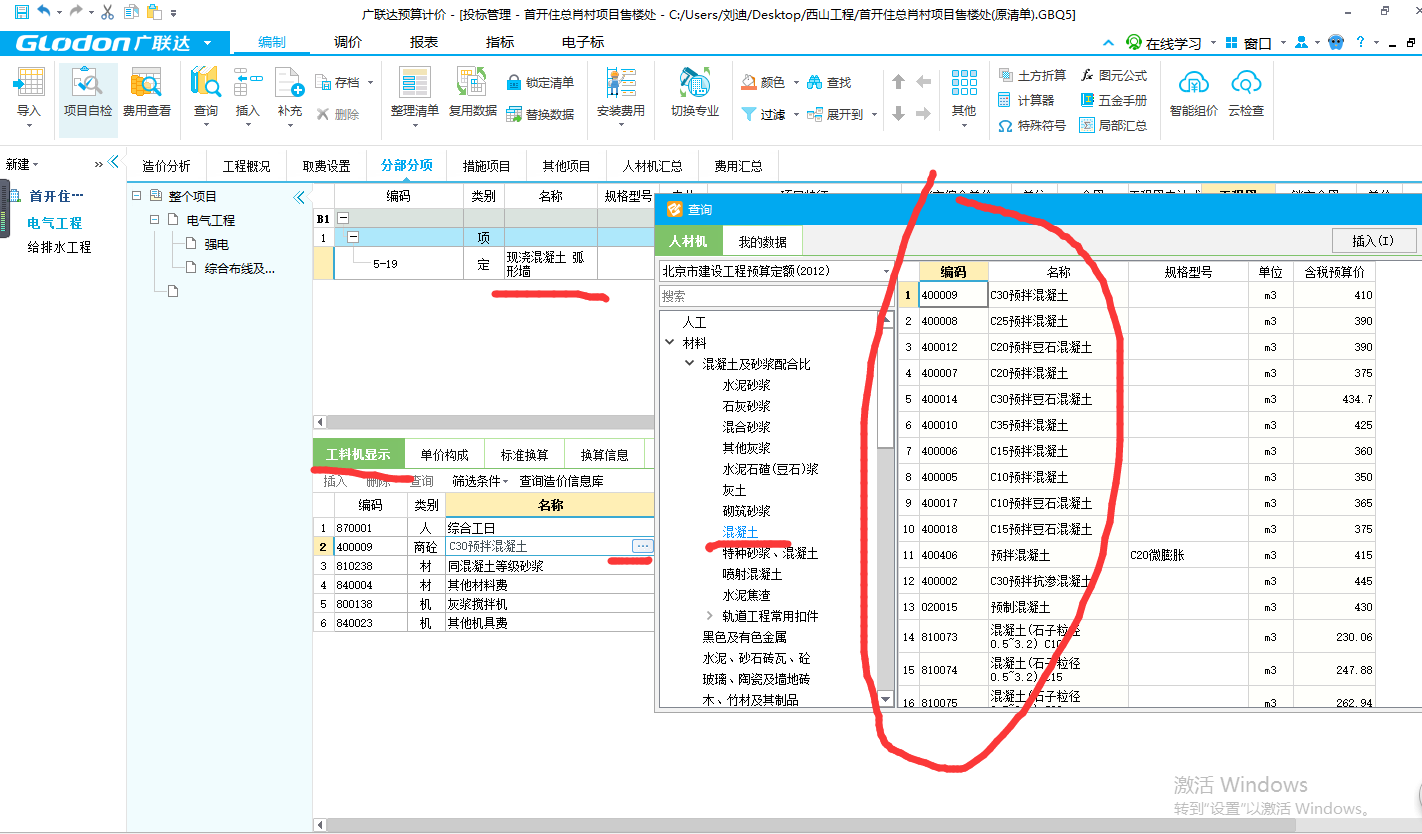Image resolution: width=1422 pixels, height=834 pixels.
Task: Open the 筛选条件 filter dropdown
Action: point(480,481)
